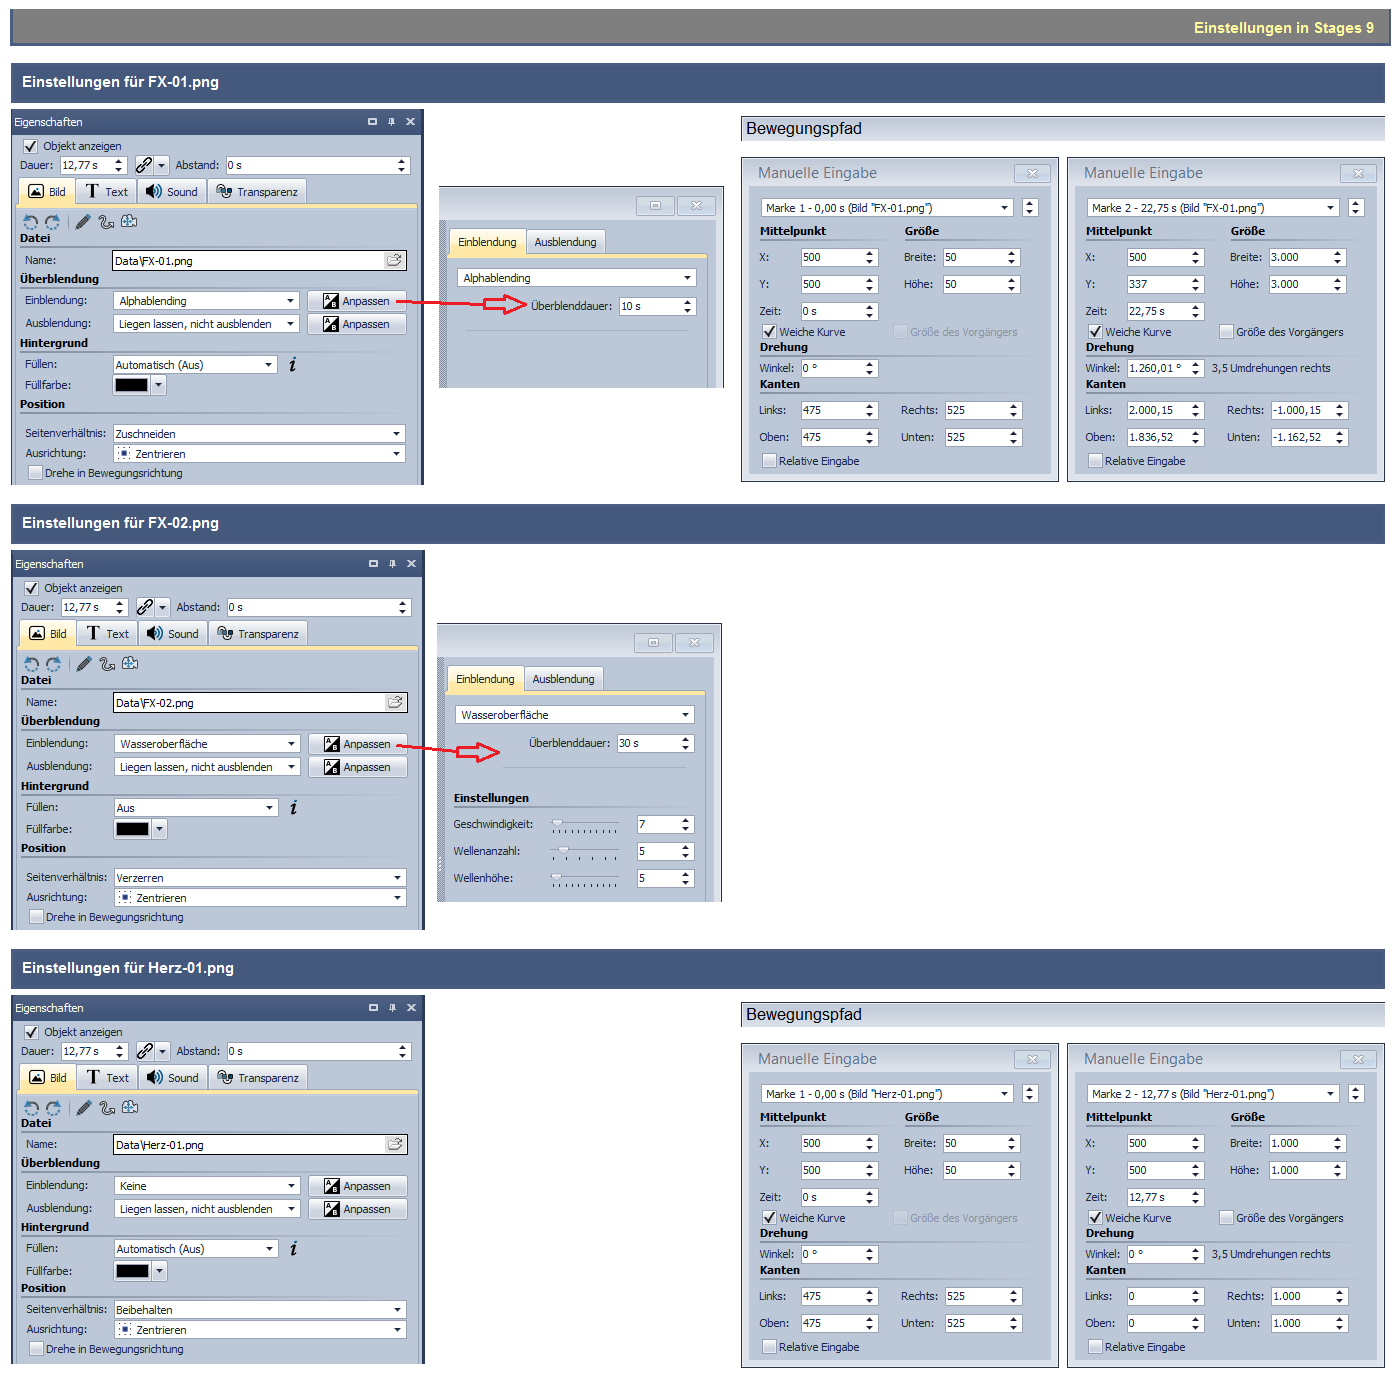1400x1378 pixels.
Task: Click rotate right icon in FX-02 properties panel
Action: tap(54, 664)
